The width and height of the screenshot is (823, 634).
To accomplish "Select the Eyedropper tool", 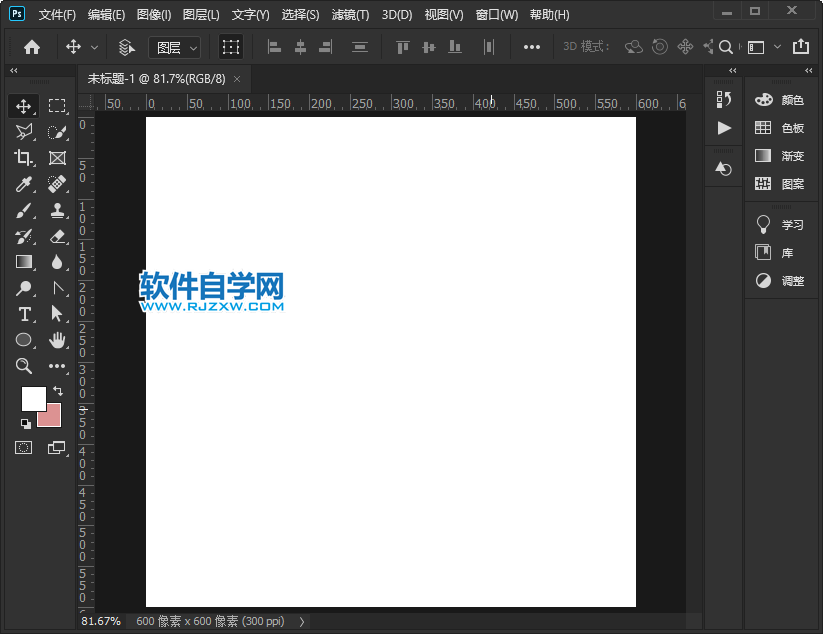I will 24,183.
